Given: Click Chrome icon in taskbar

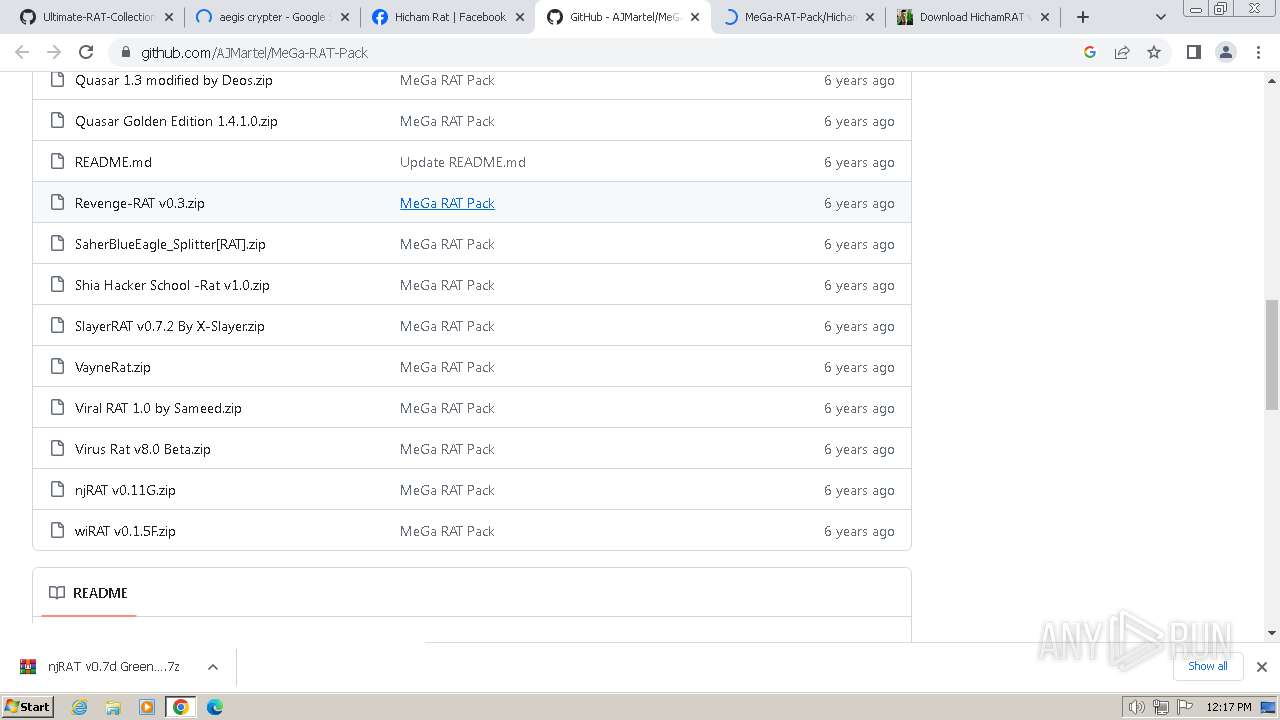Looking at the screenshot, I should pyautogui.click(x=181, y=707).
